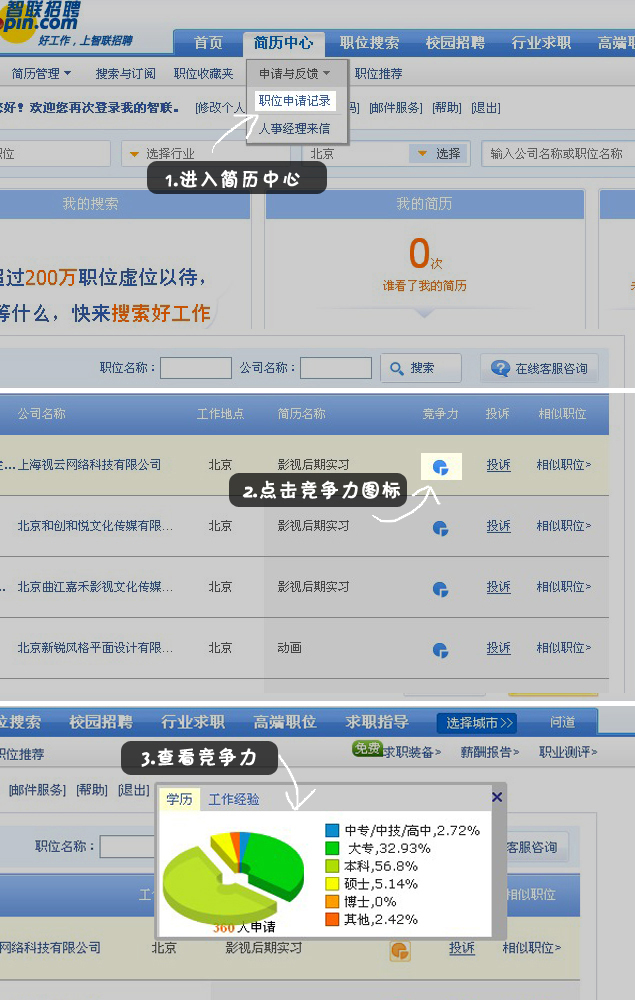
Task: Click 投诉 link for 北京新锐风格平面设计 row
Action: tap(498, 648)
